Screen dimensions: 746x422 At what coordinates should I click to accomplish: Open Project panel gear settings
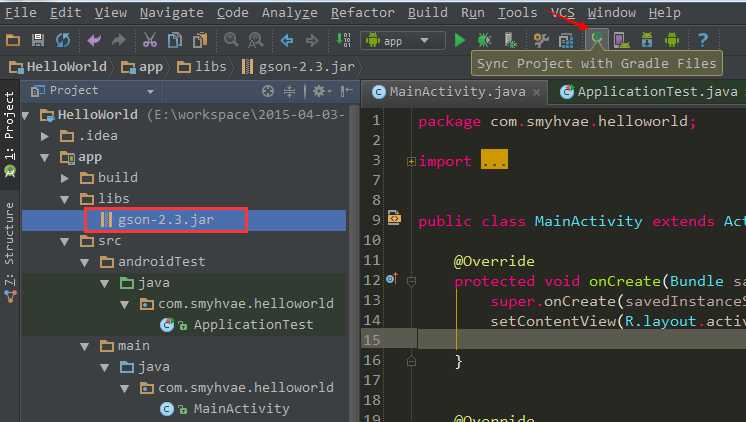(x=322, y=91)
